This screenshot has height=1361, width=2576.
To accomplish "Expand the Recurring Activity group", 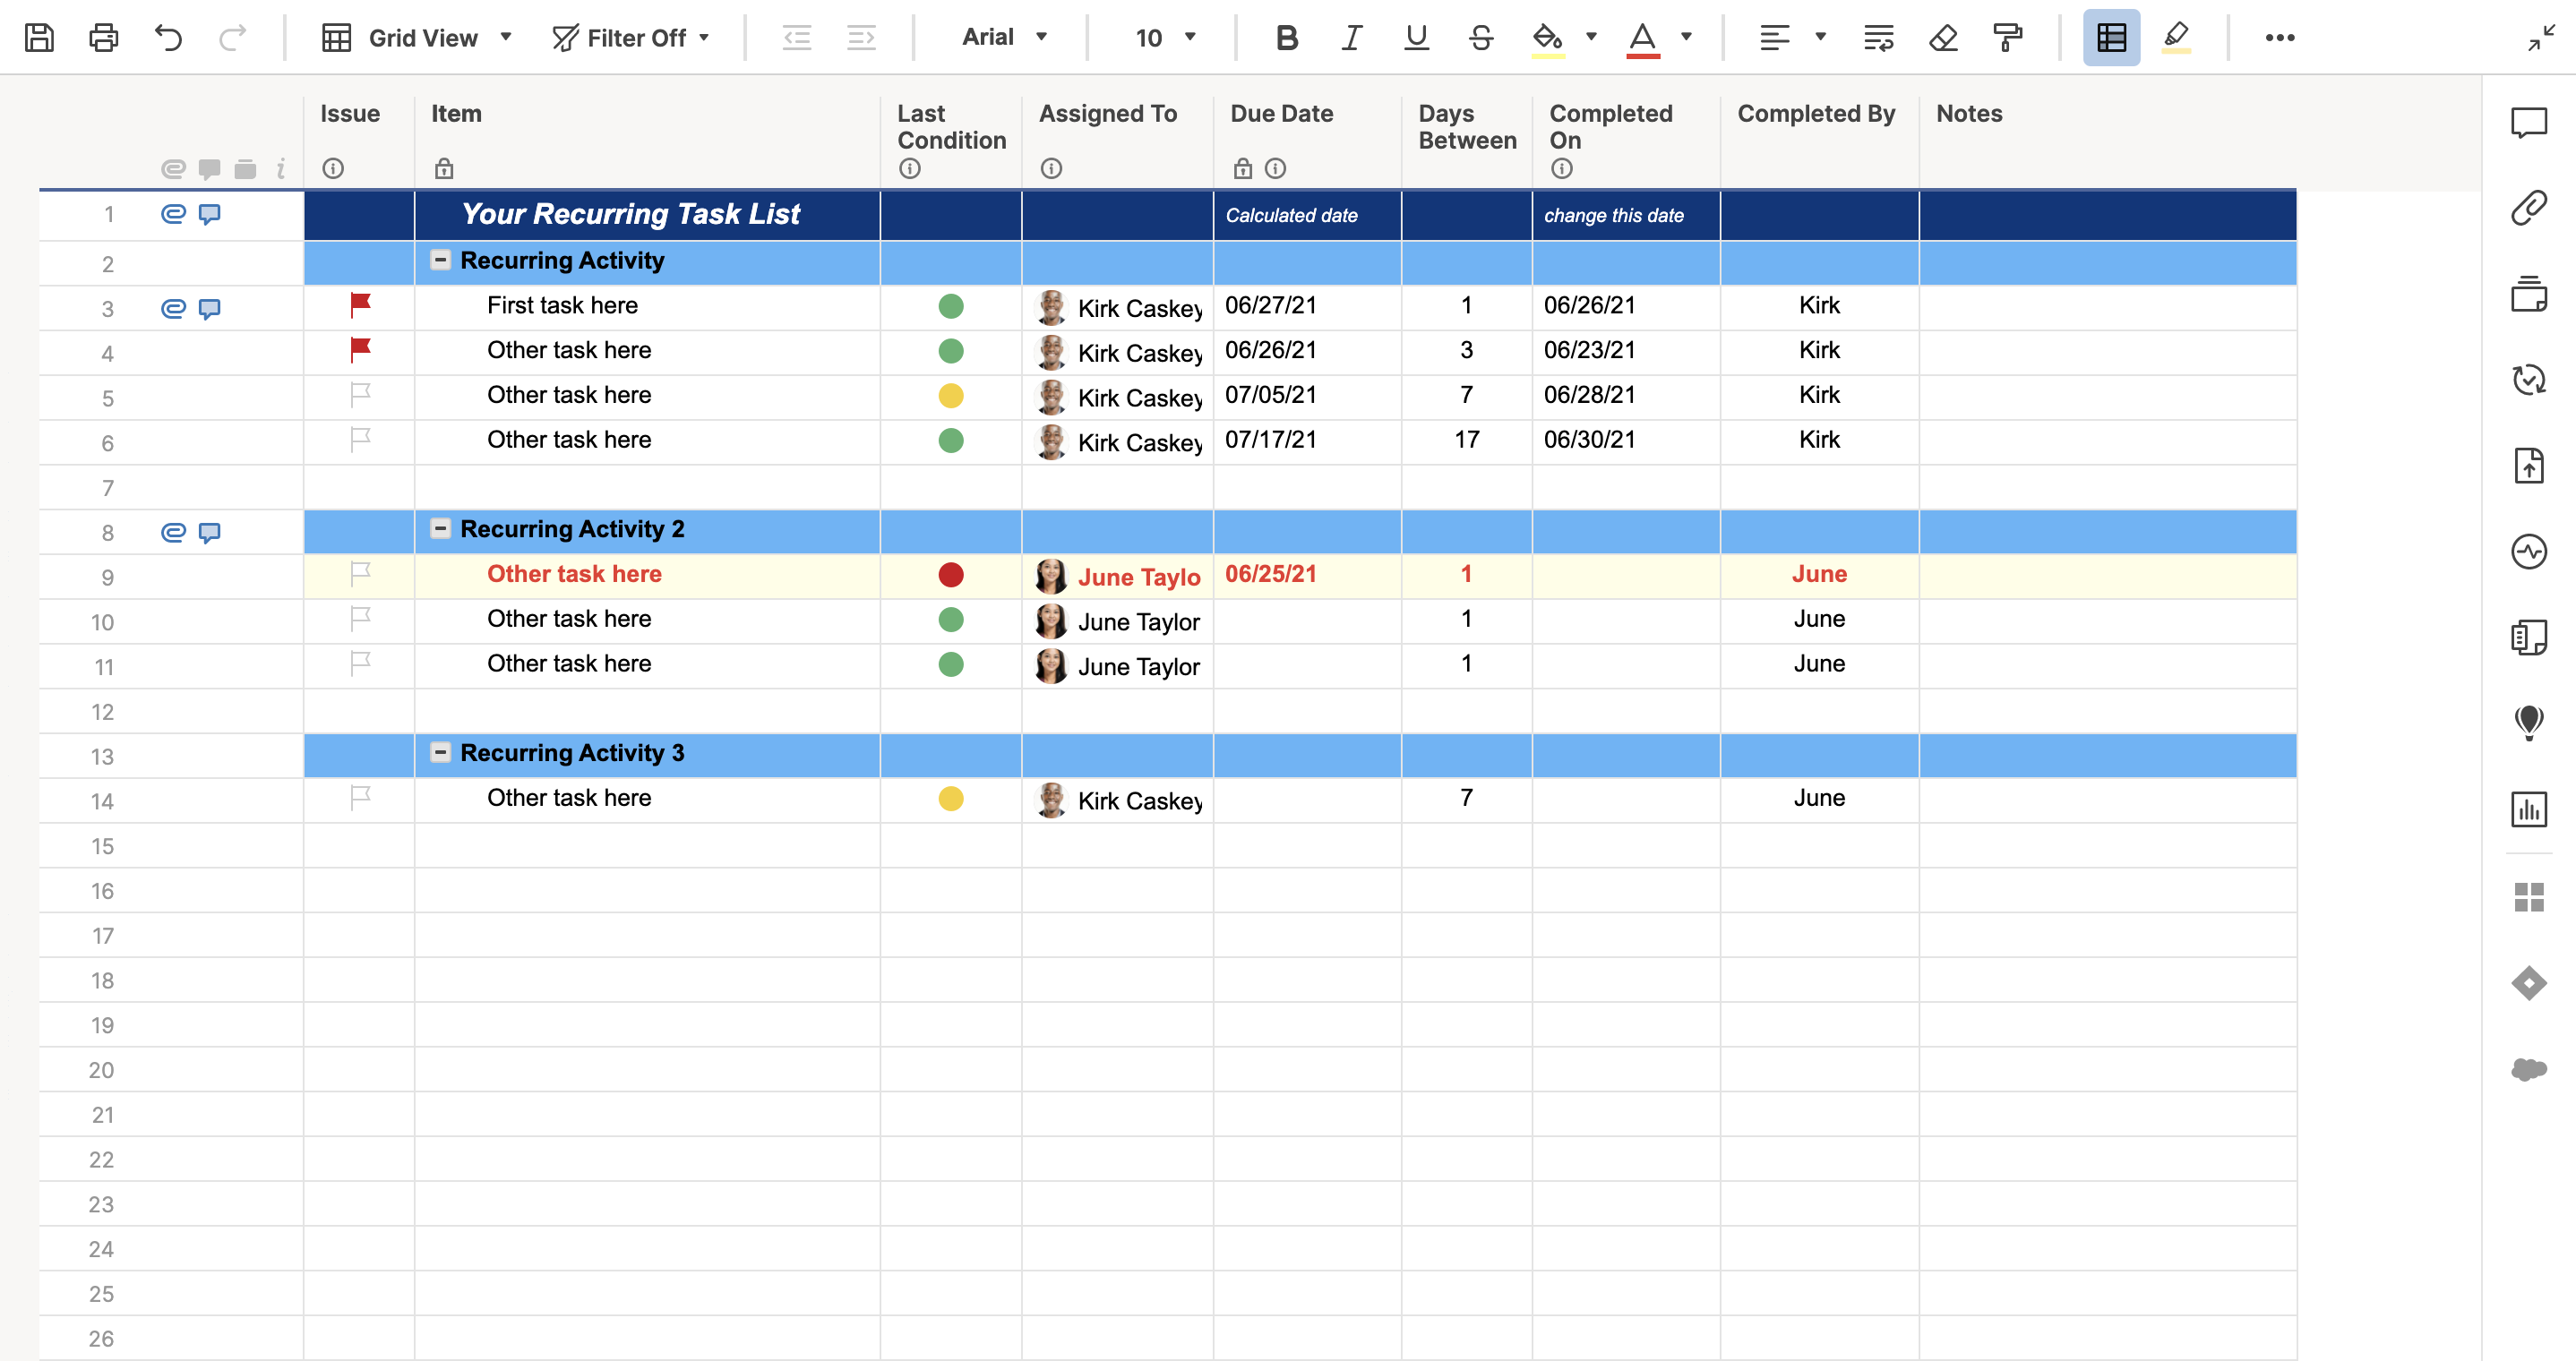I will tap(440, 261).
